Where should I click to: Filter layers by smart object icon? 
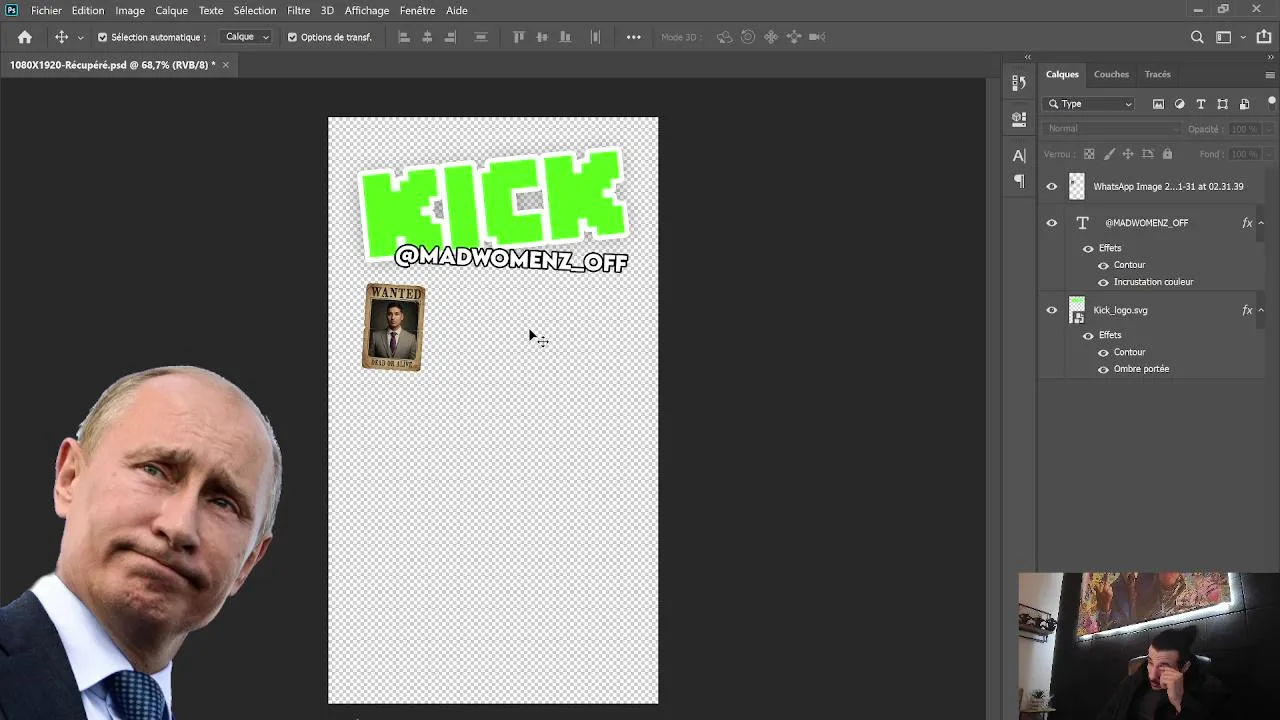click(x=1244, y=104)
